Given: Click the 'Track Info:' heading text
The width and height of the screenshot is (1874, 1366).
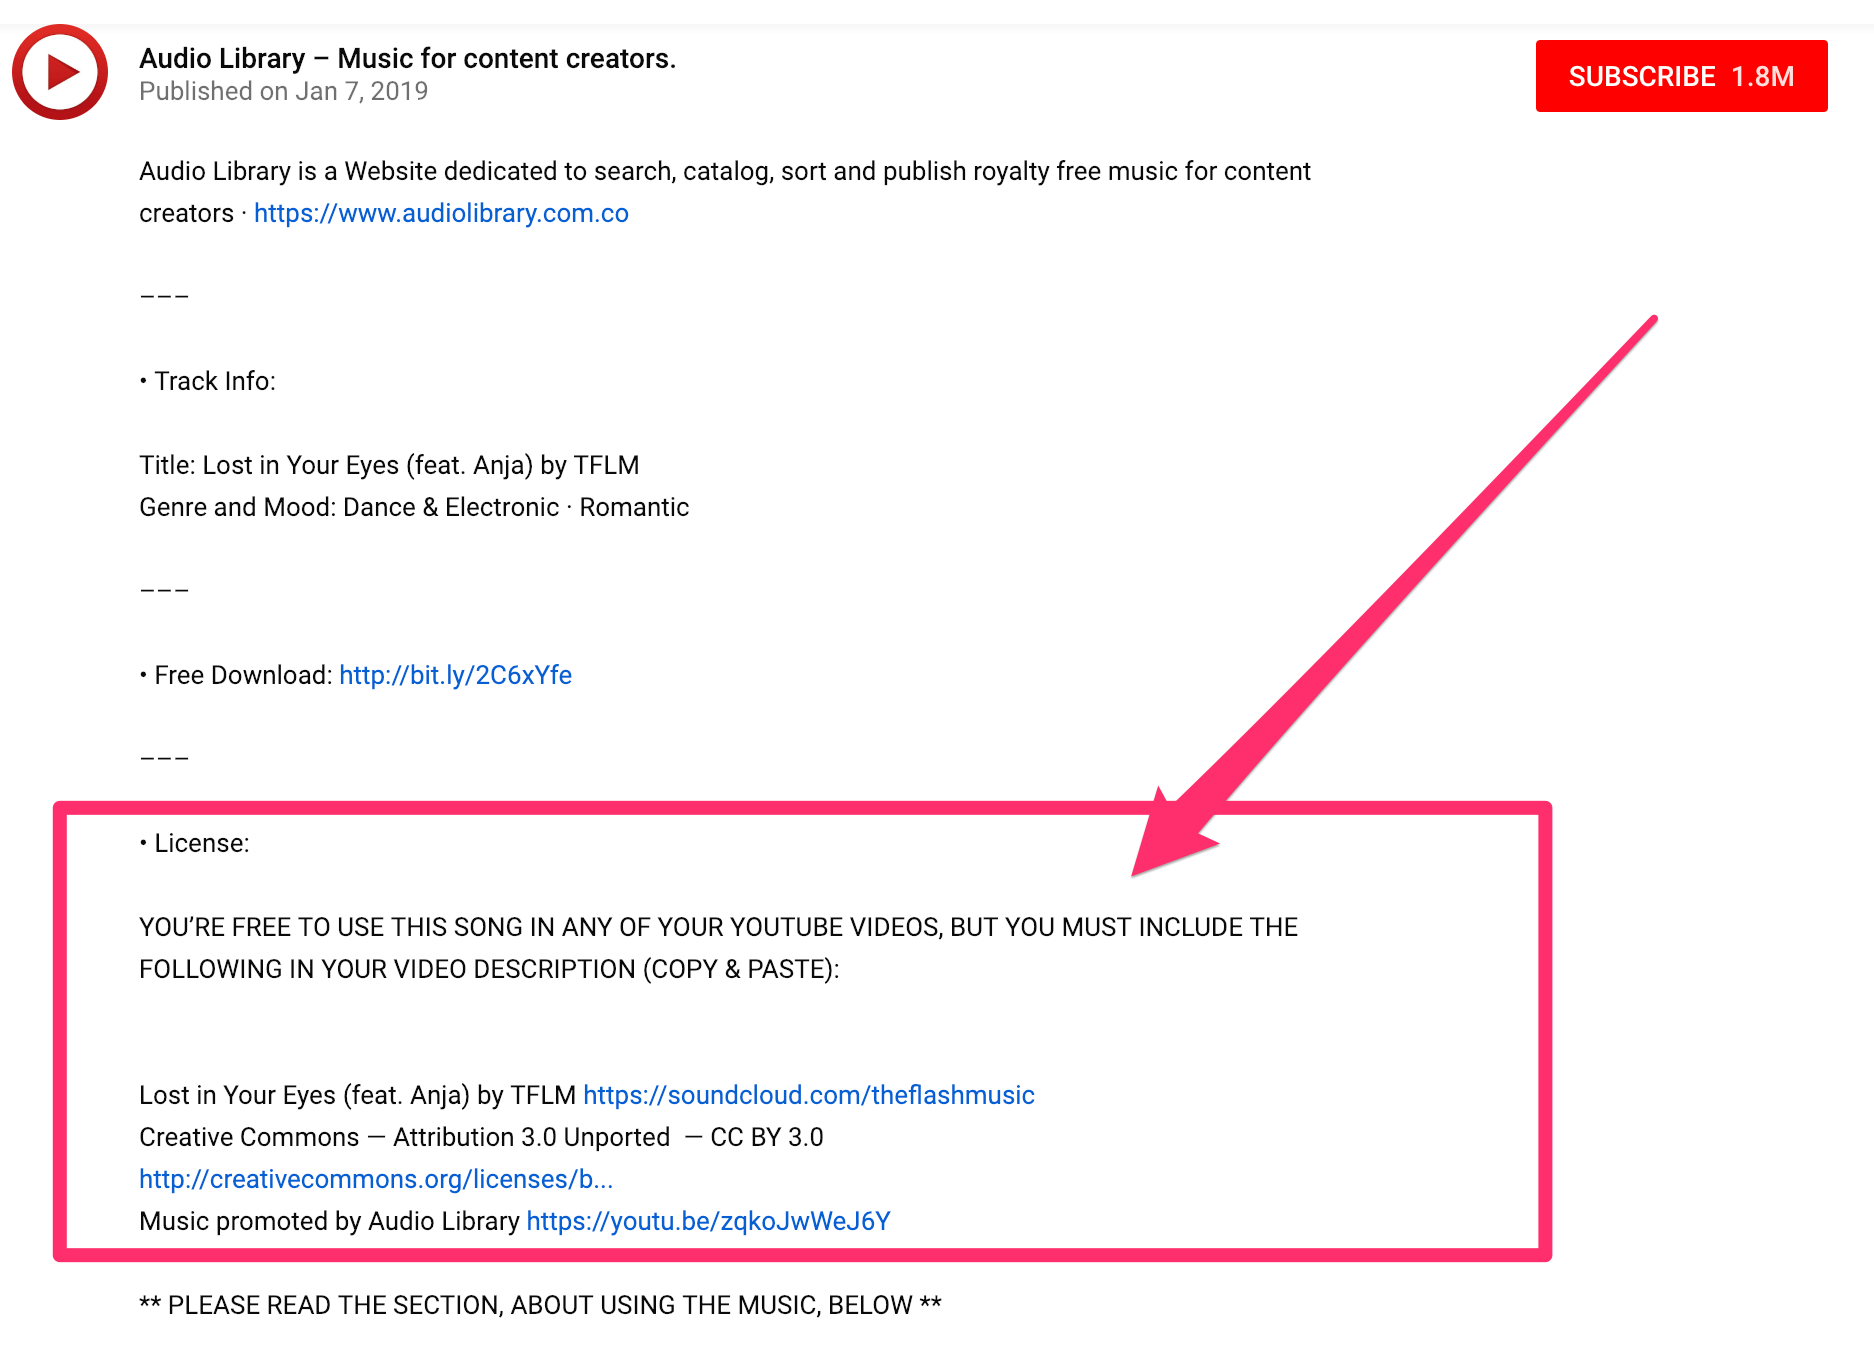Looking at the screenshot, I should point(214,381).
